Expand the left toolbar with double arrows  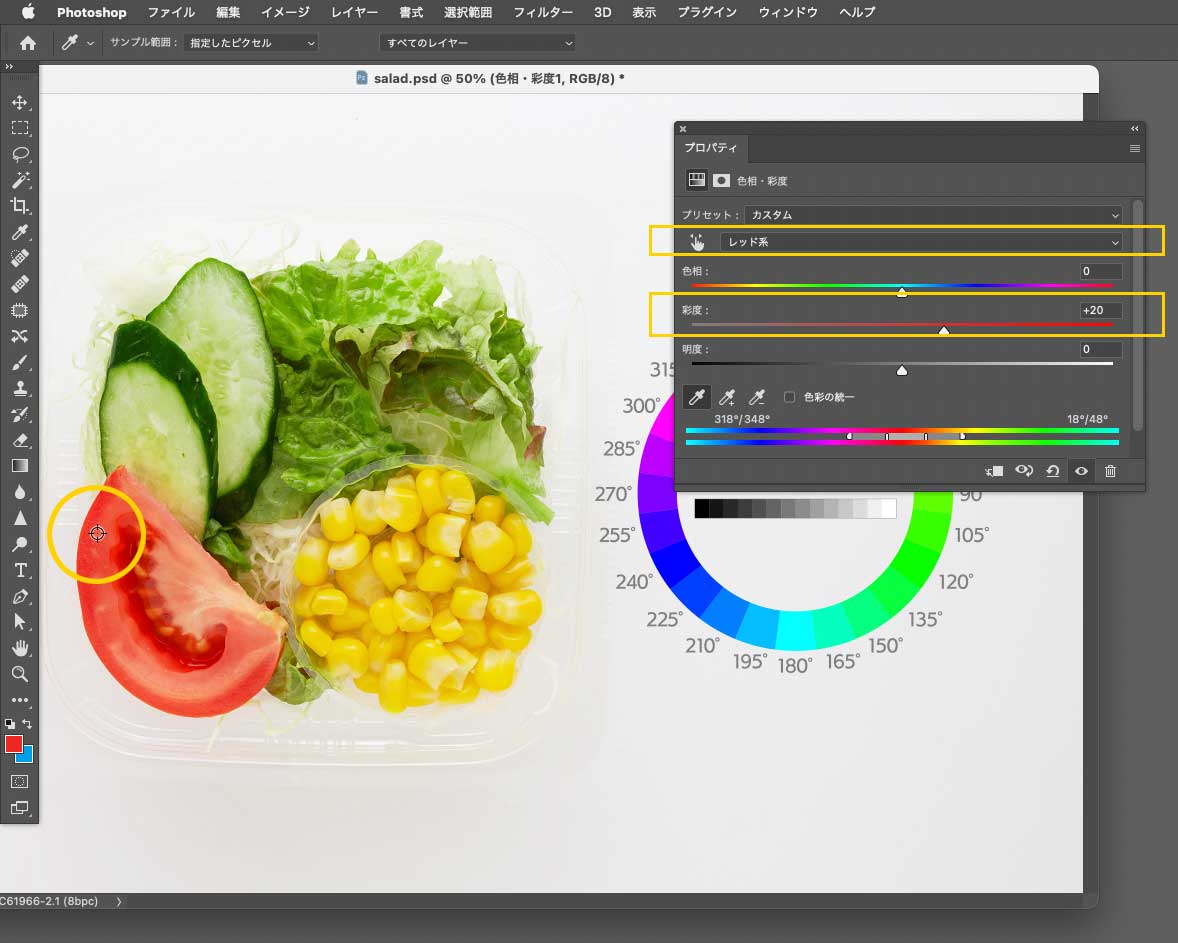point(9,67)
